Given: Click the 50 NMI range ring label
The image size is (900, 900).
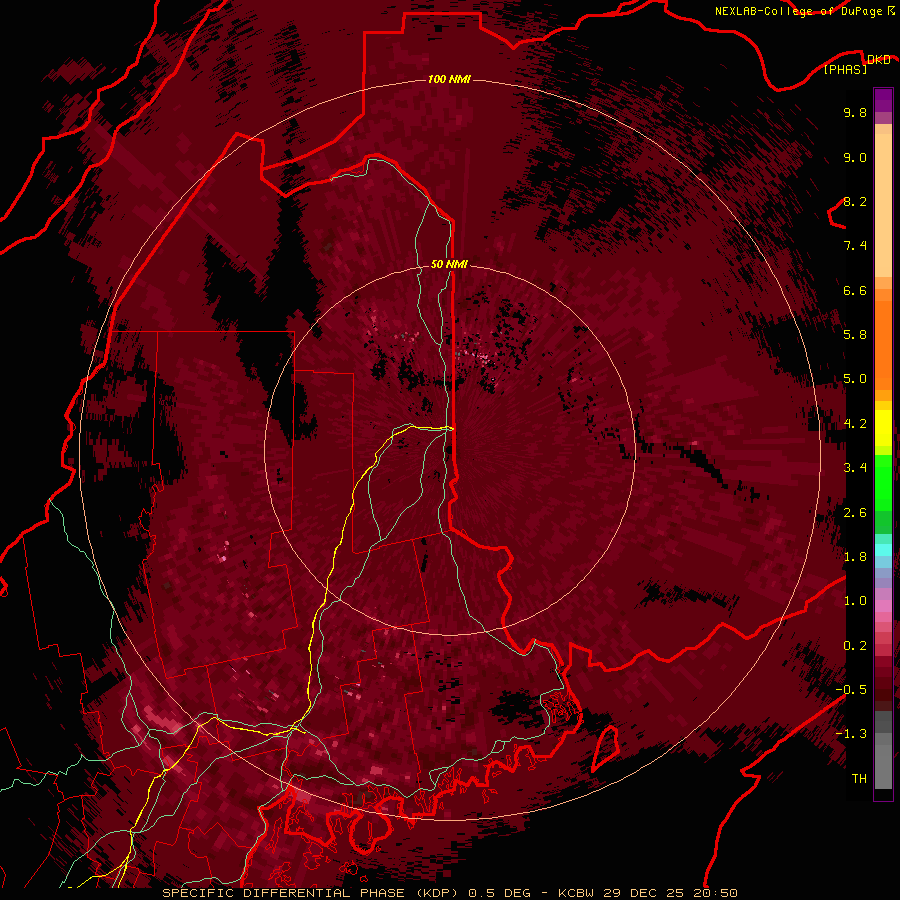Looking at the screenshot, I should (x=449, y=264).
